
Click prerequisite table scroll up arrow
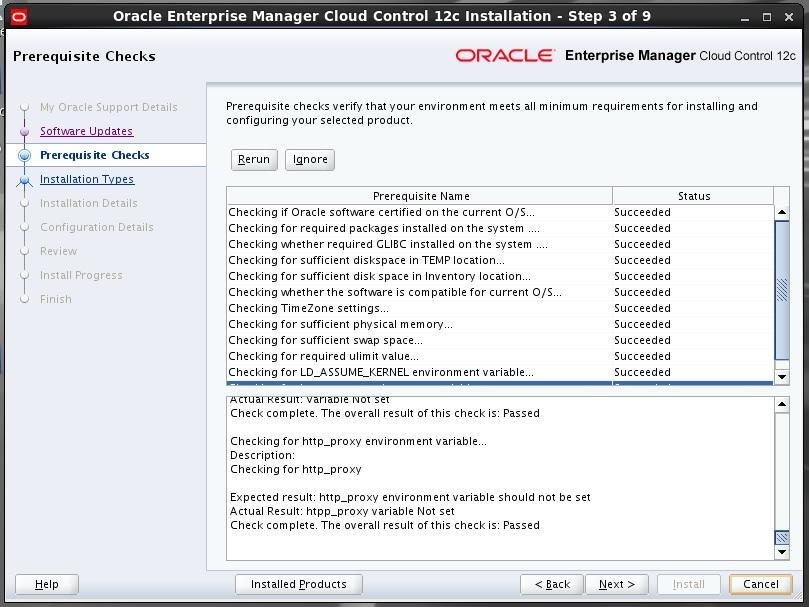pos(782,212)
